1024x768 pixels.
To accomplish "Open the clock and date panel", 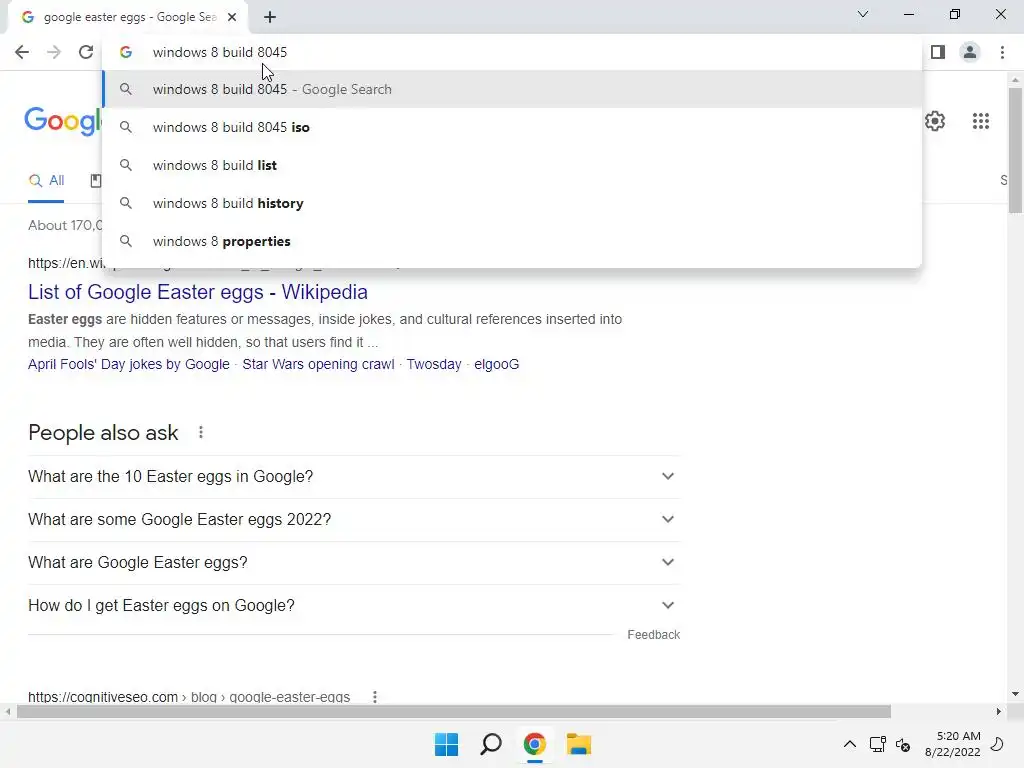I will [953, 744].
